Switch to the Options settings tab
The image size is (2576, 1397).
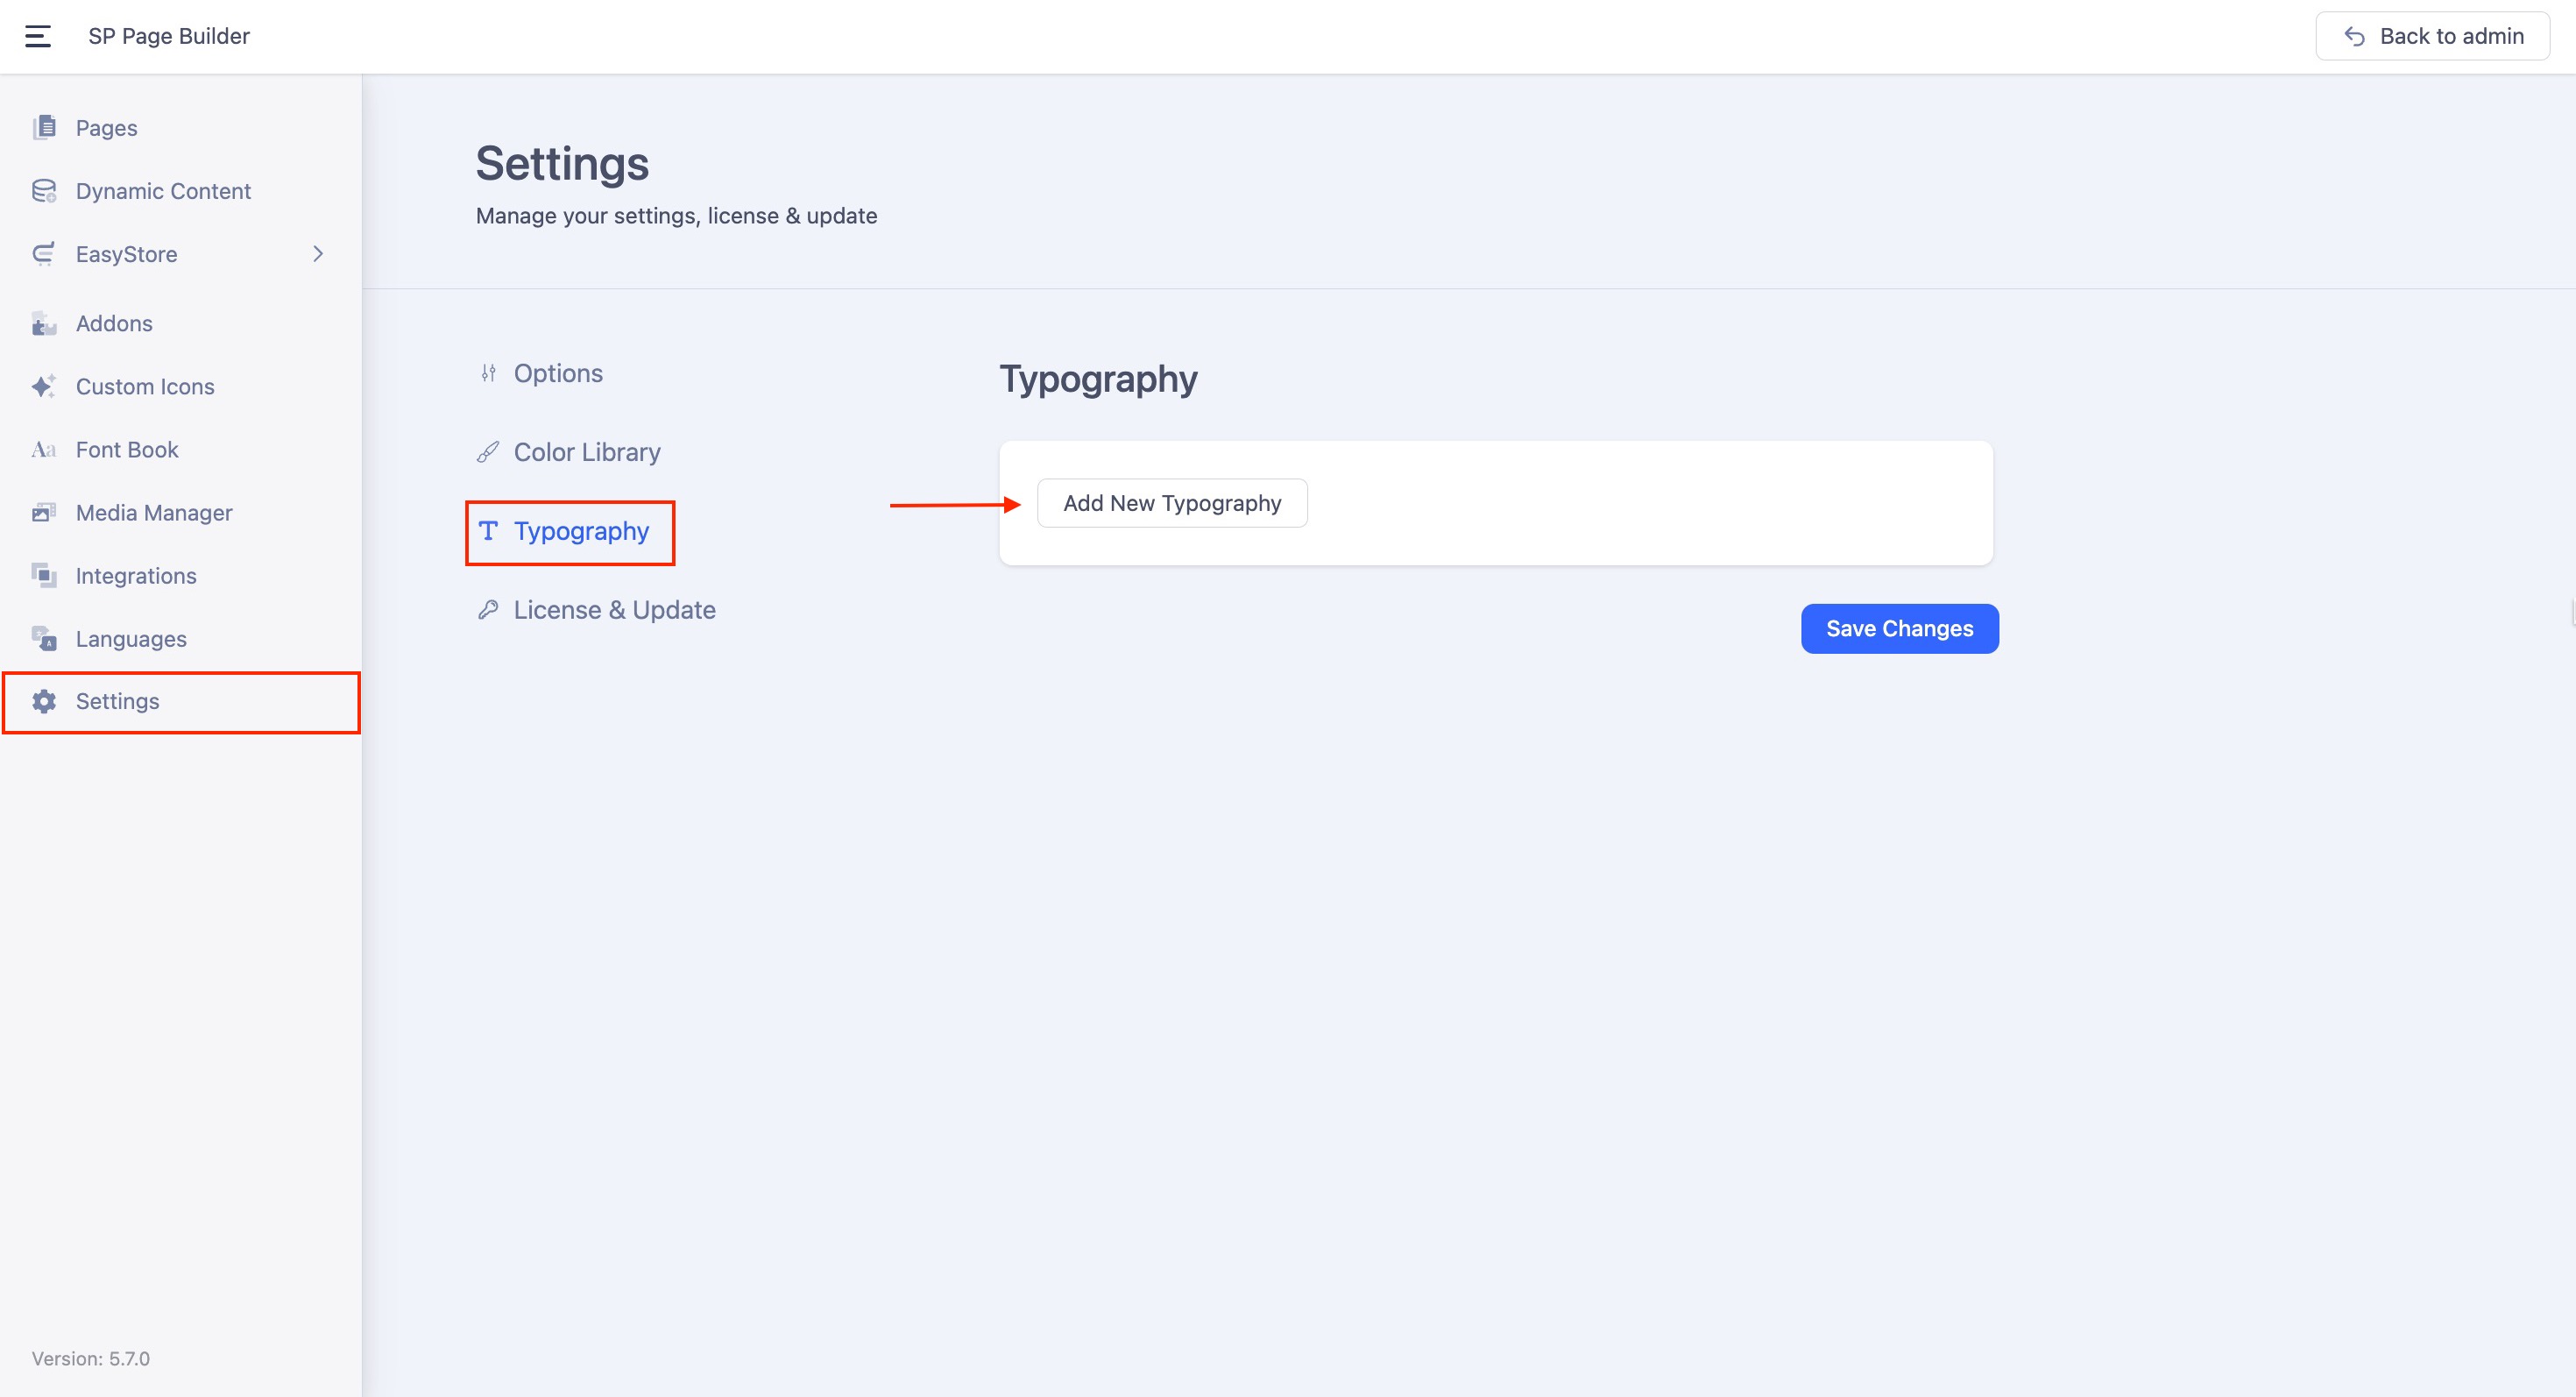557,373
